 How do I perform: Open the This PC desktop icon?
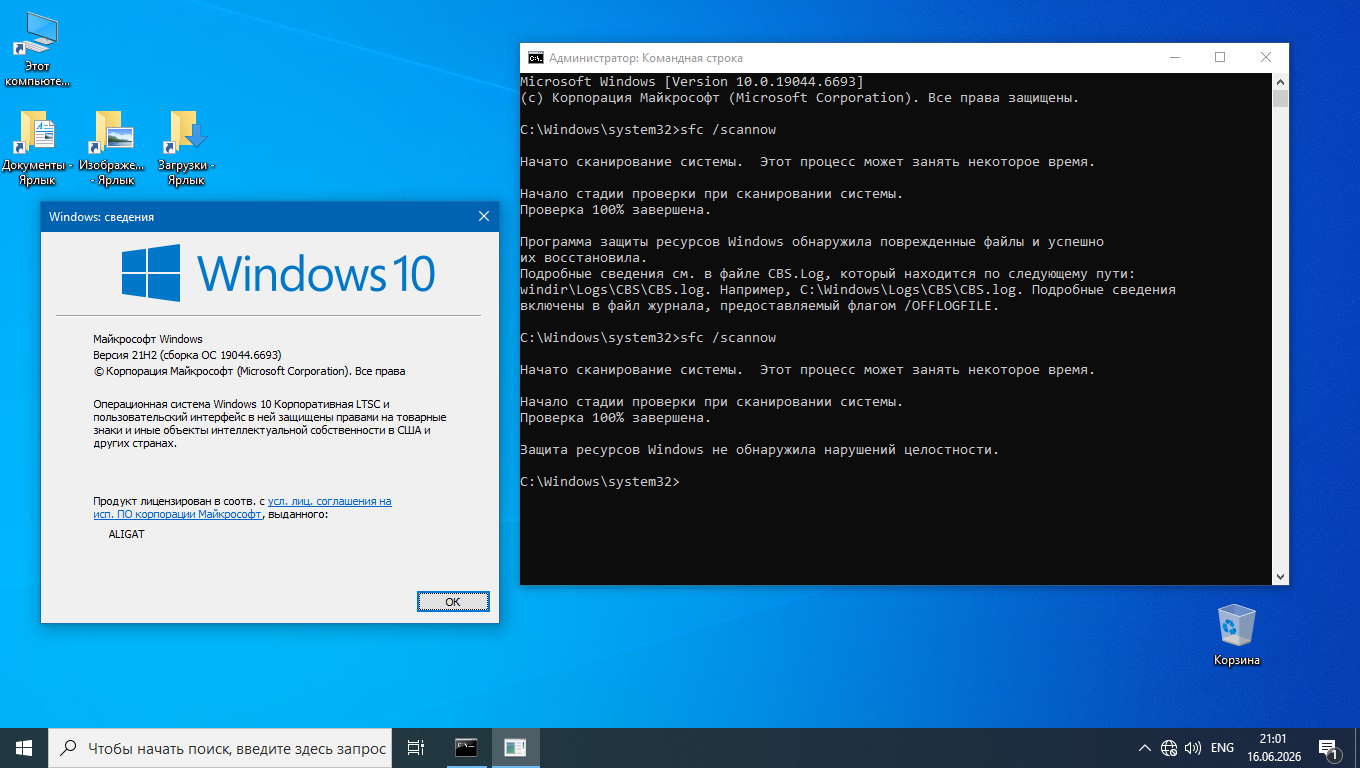pyautogui.click(x=37, y=49)
